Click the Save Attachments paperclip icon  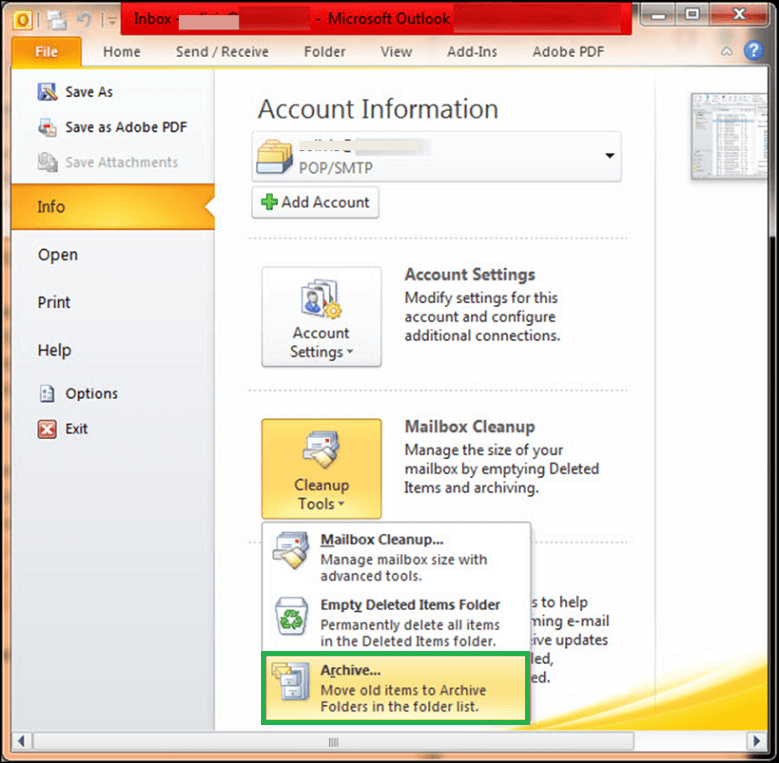(47, 162)
